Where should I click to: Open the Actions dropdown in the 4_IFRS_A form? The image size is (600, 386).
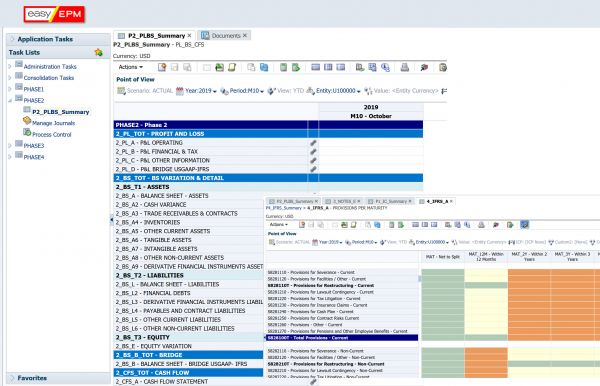pyautogui.click(x=279, y=225)
